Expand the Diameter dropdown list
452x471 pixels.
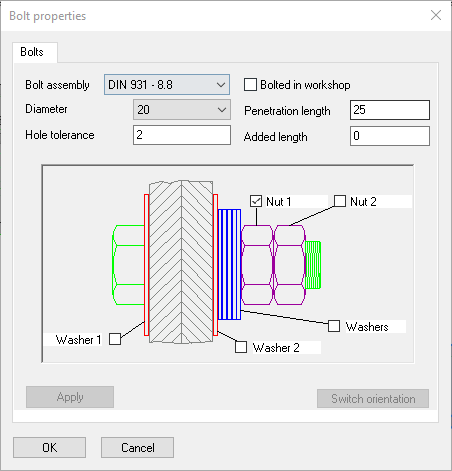(182, 110)
